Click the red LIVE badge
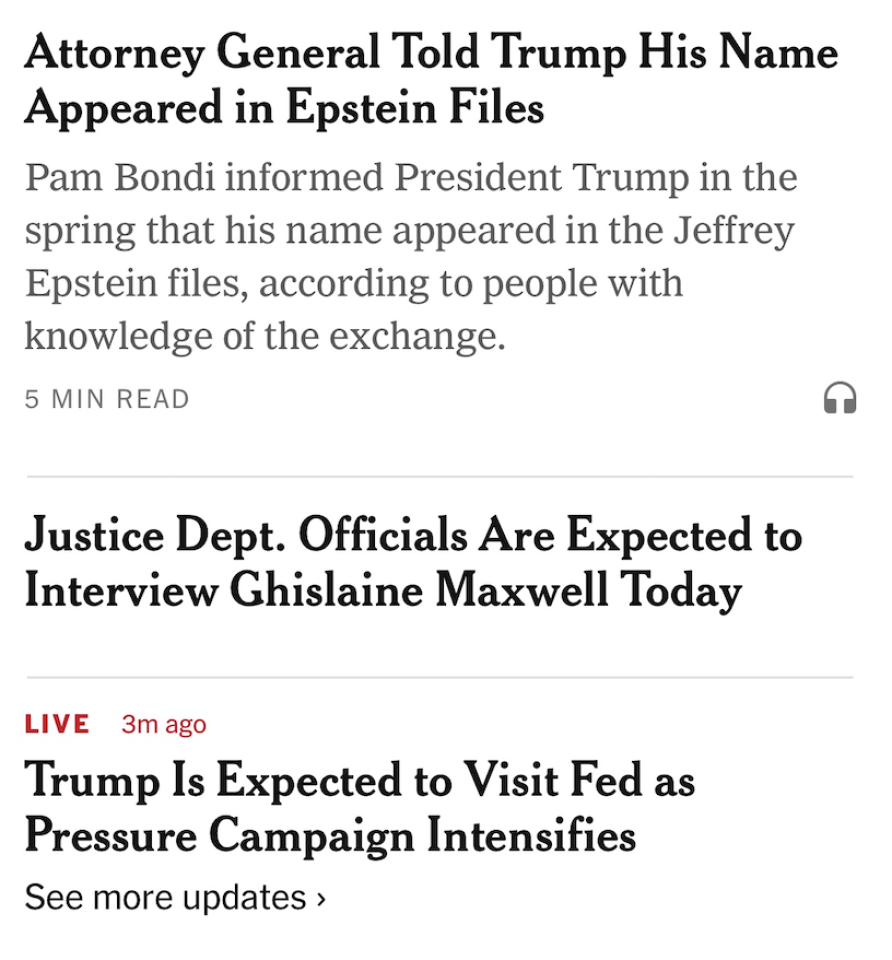892x960 pixels. (x=57, y=724)
